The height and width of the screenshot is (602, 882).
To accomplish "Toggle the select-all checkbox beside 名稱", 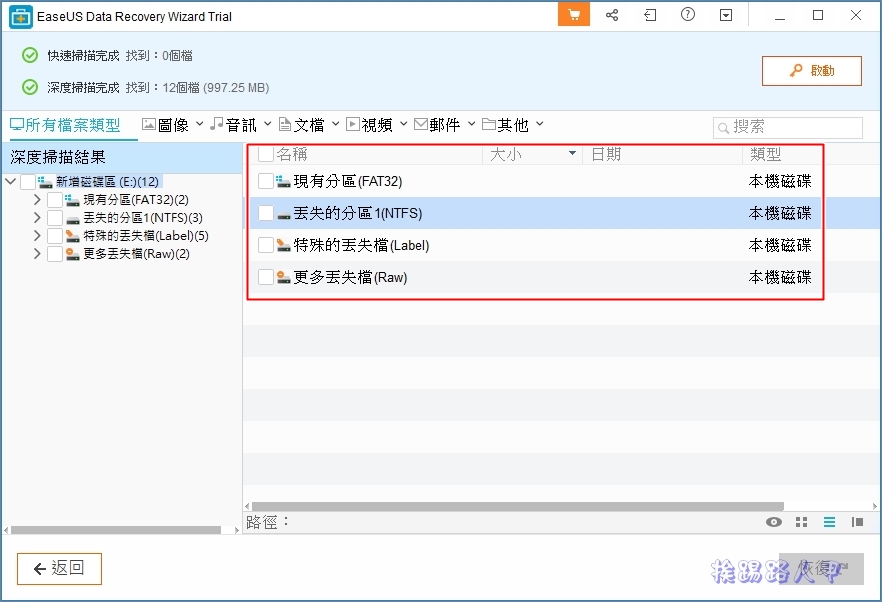I will coord(266,154).
